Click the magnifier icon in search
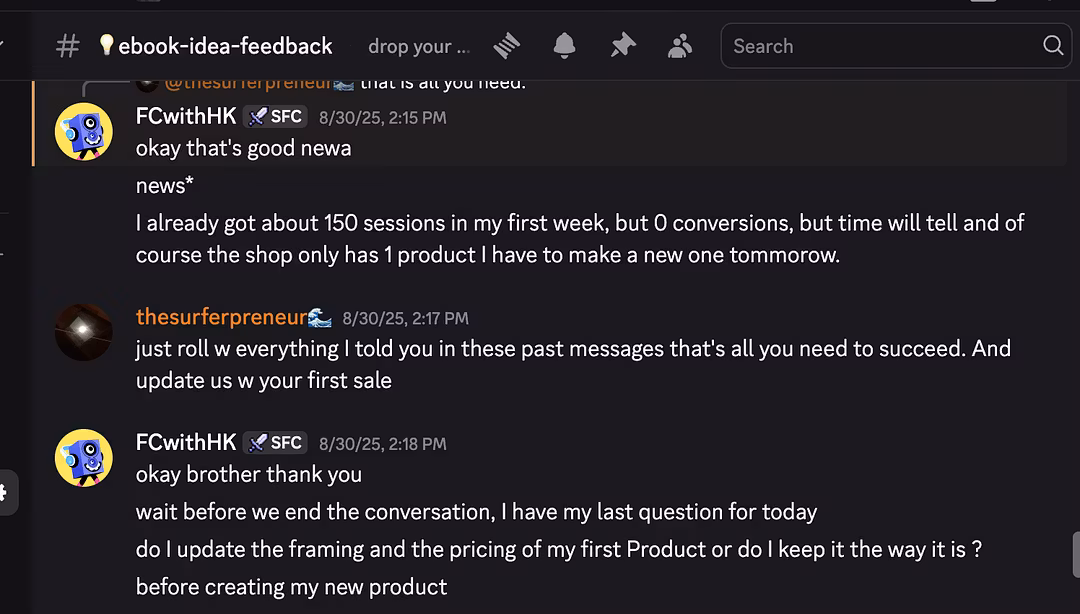The image size is (1080, 614). pyautogui.click(x=1053, y=46)
